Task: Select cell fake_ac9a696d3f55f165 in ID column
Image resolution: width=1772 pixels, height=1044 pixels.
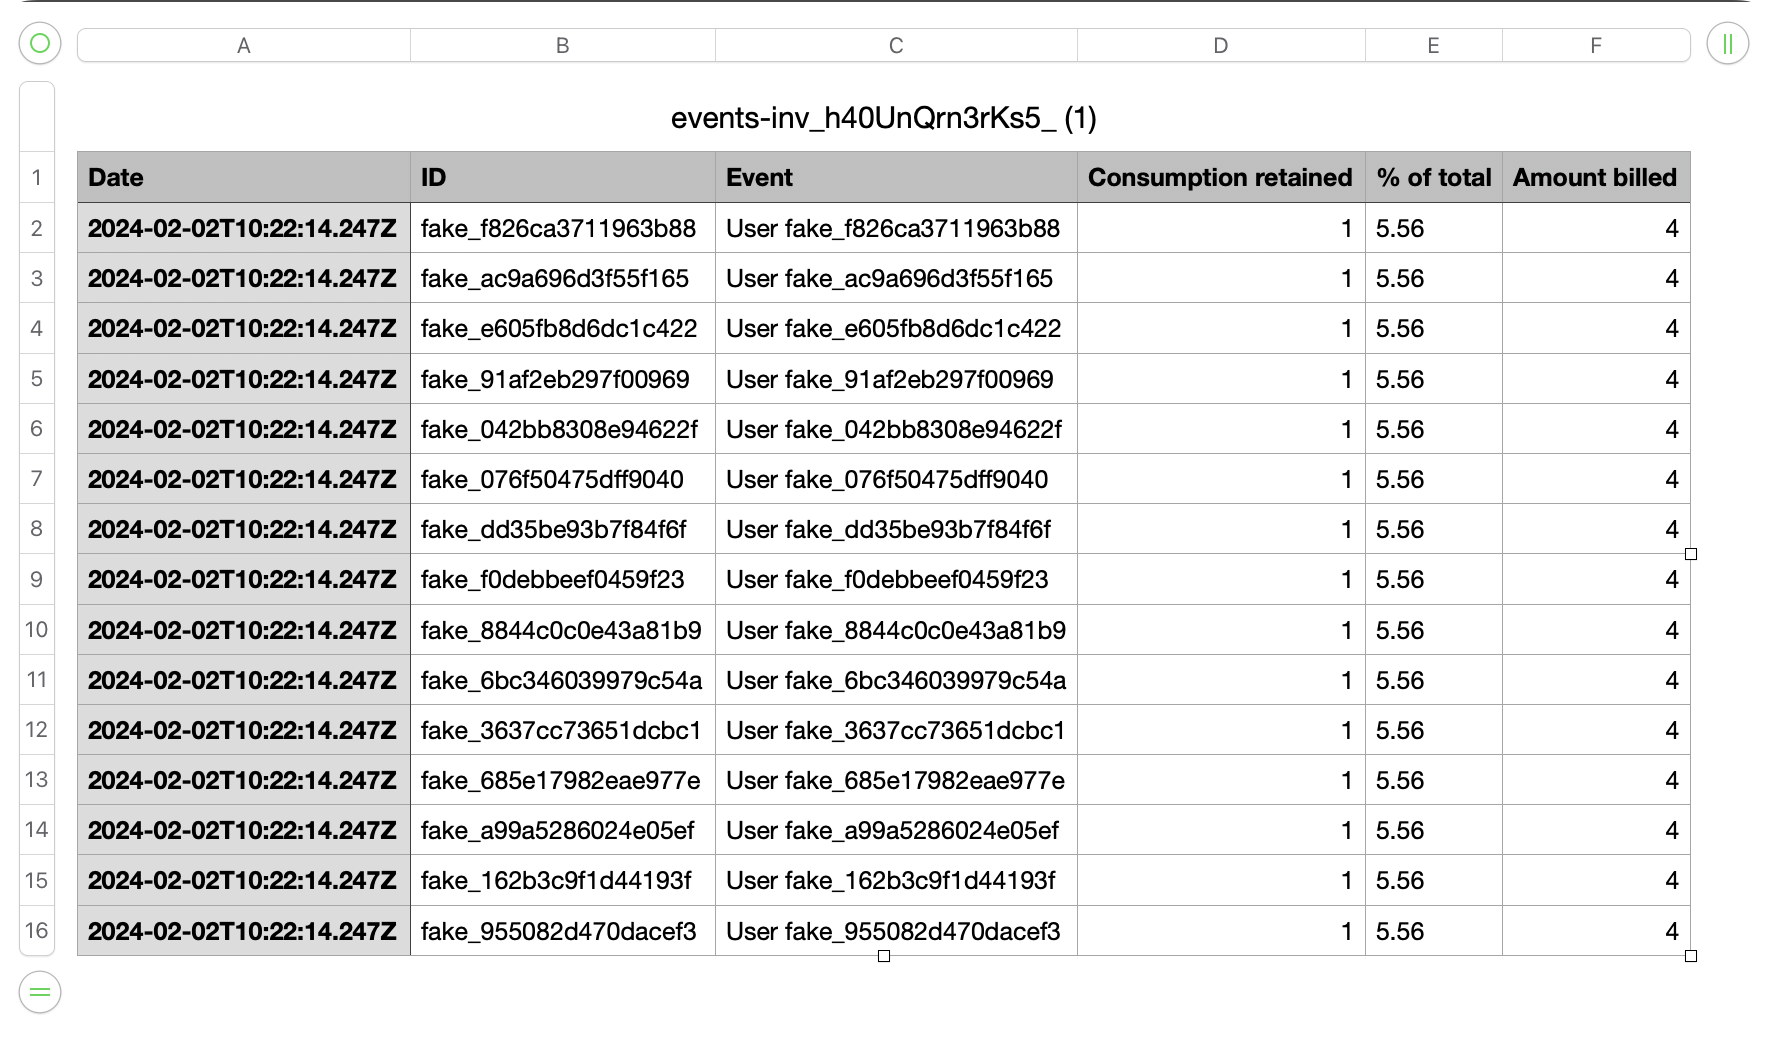Action: click(563, 278)
